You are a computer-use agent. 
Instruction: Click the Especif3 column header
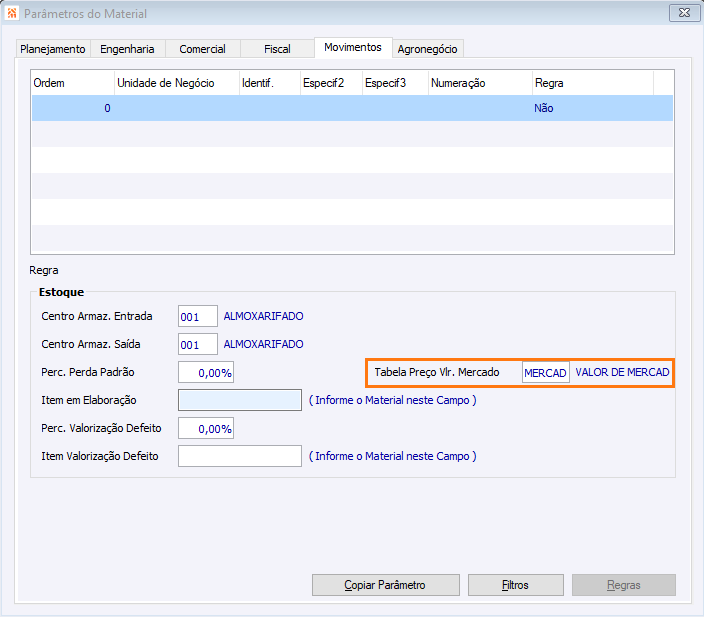(395, 83)
